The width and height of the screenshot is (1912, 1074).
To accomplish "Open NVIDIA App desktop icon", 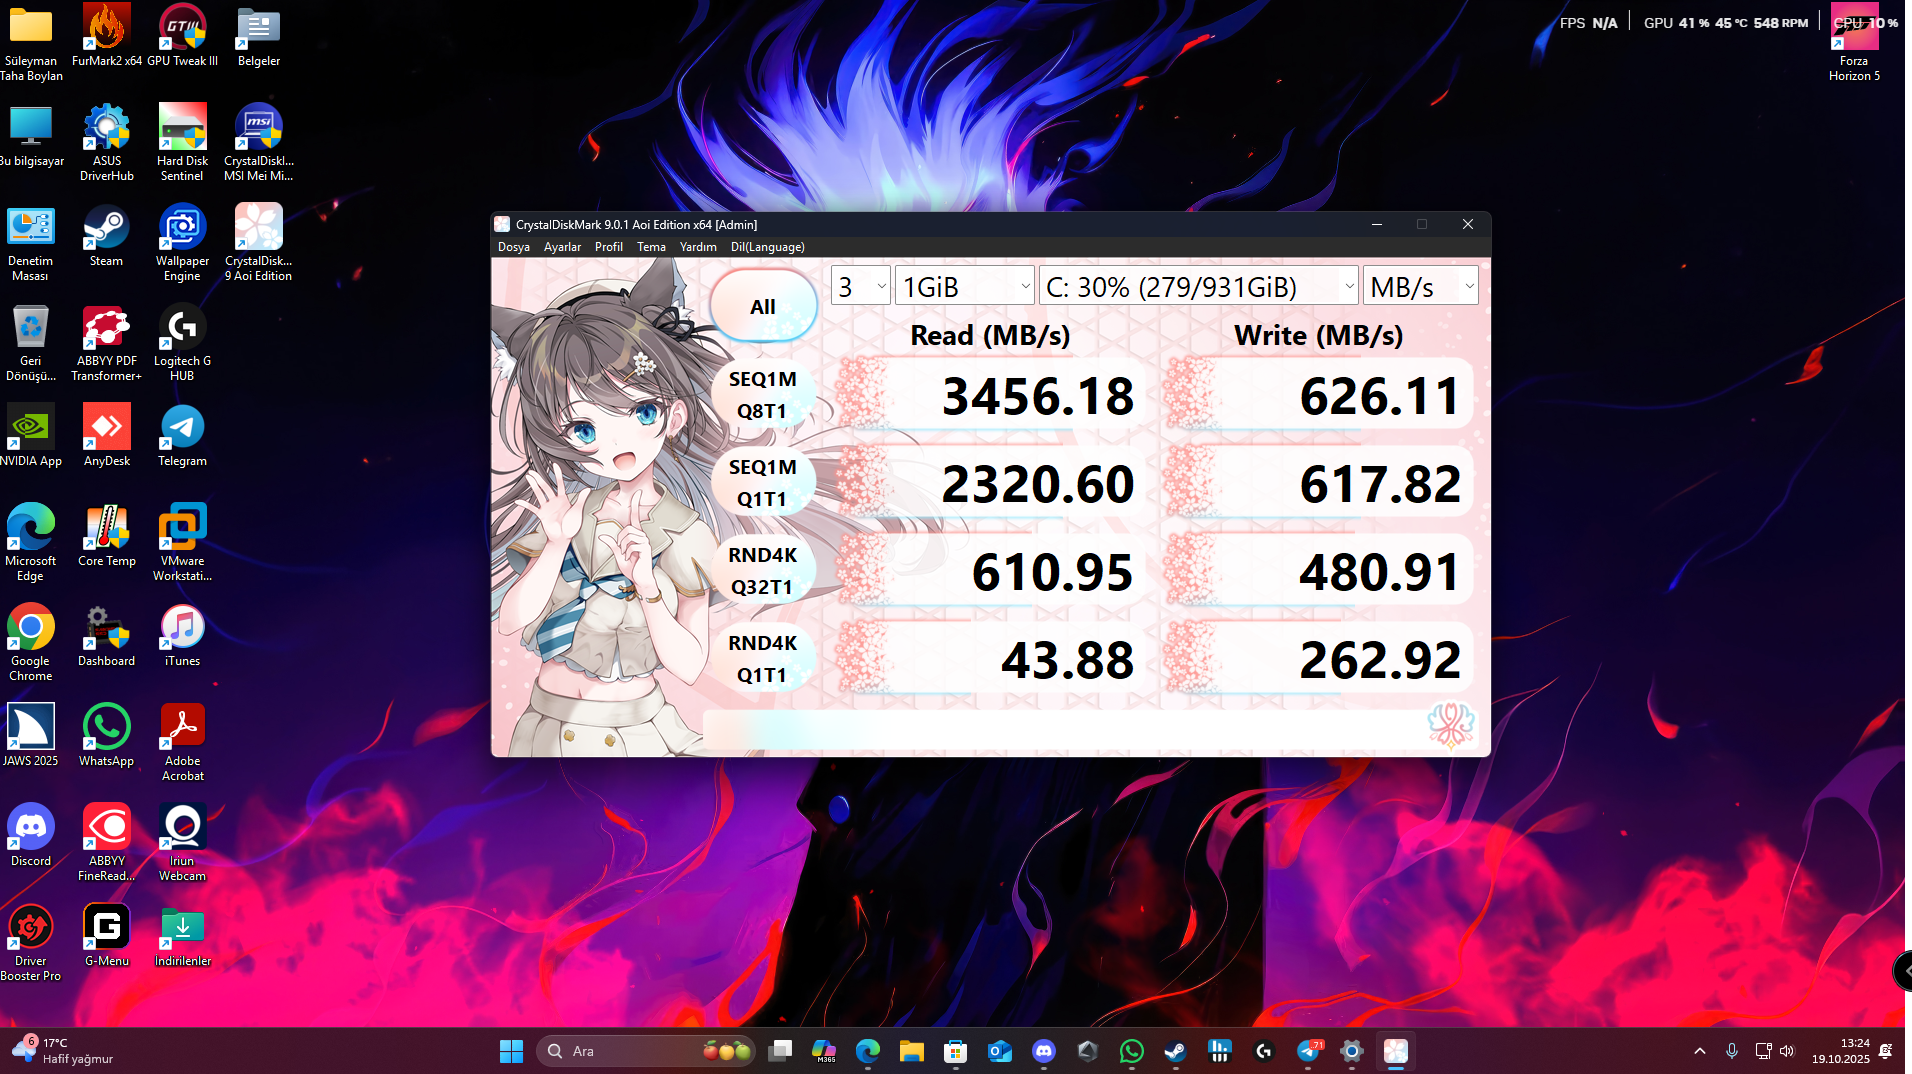I will point(30,436).
